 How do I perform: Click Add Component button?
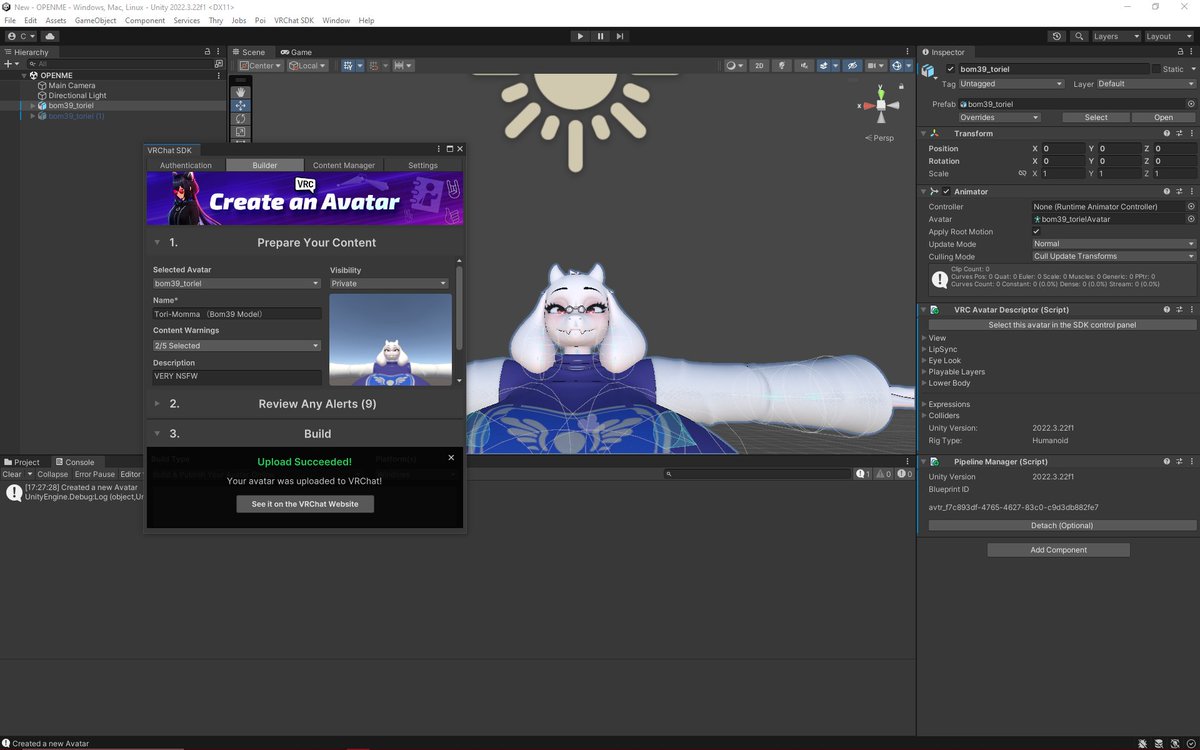coord(1058,550)
